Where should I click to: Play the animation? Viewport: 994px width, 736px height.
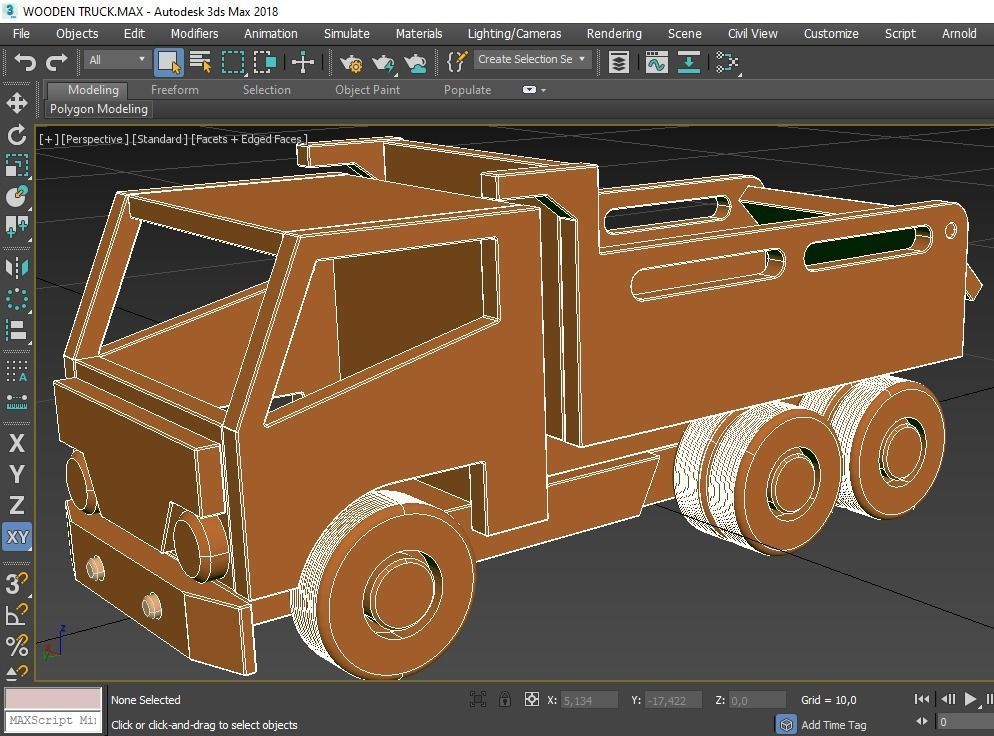click(969, 699)
